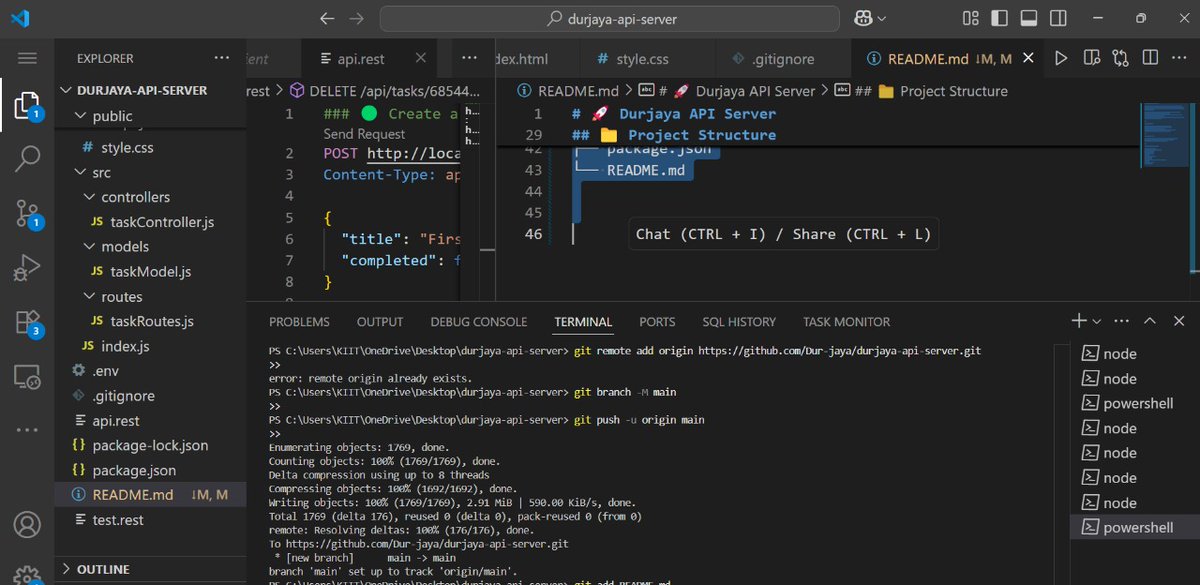Open Explorer Views and More Actions ellipsis
The width and height of the screenshot is (1200, 585).
[x=222, y=58]
